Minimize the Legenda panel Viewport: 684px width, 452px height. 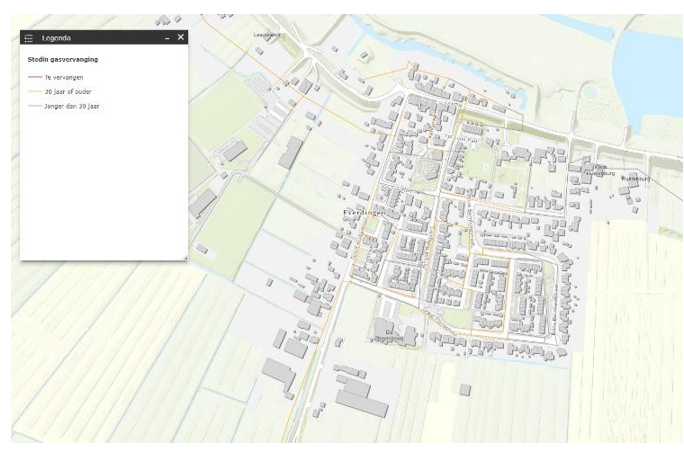tap(167, 37)
